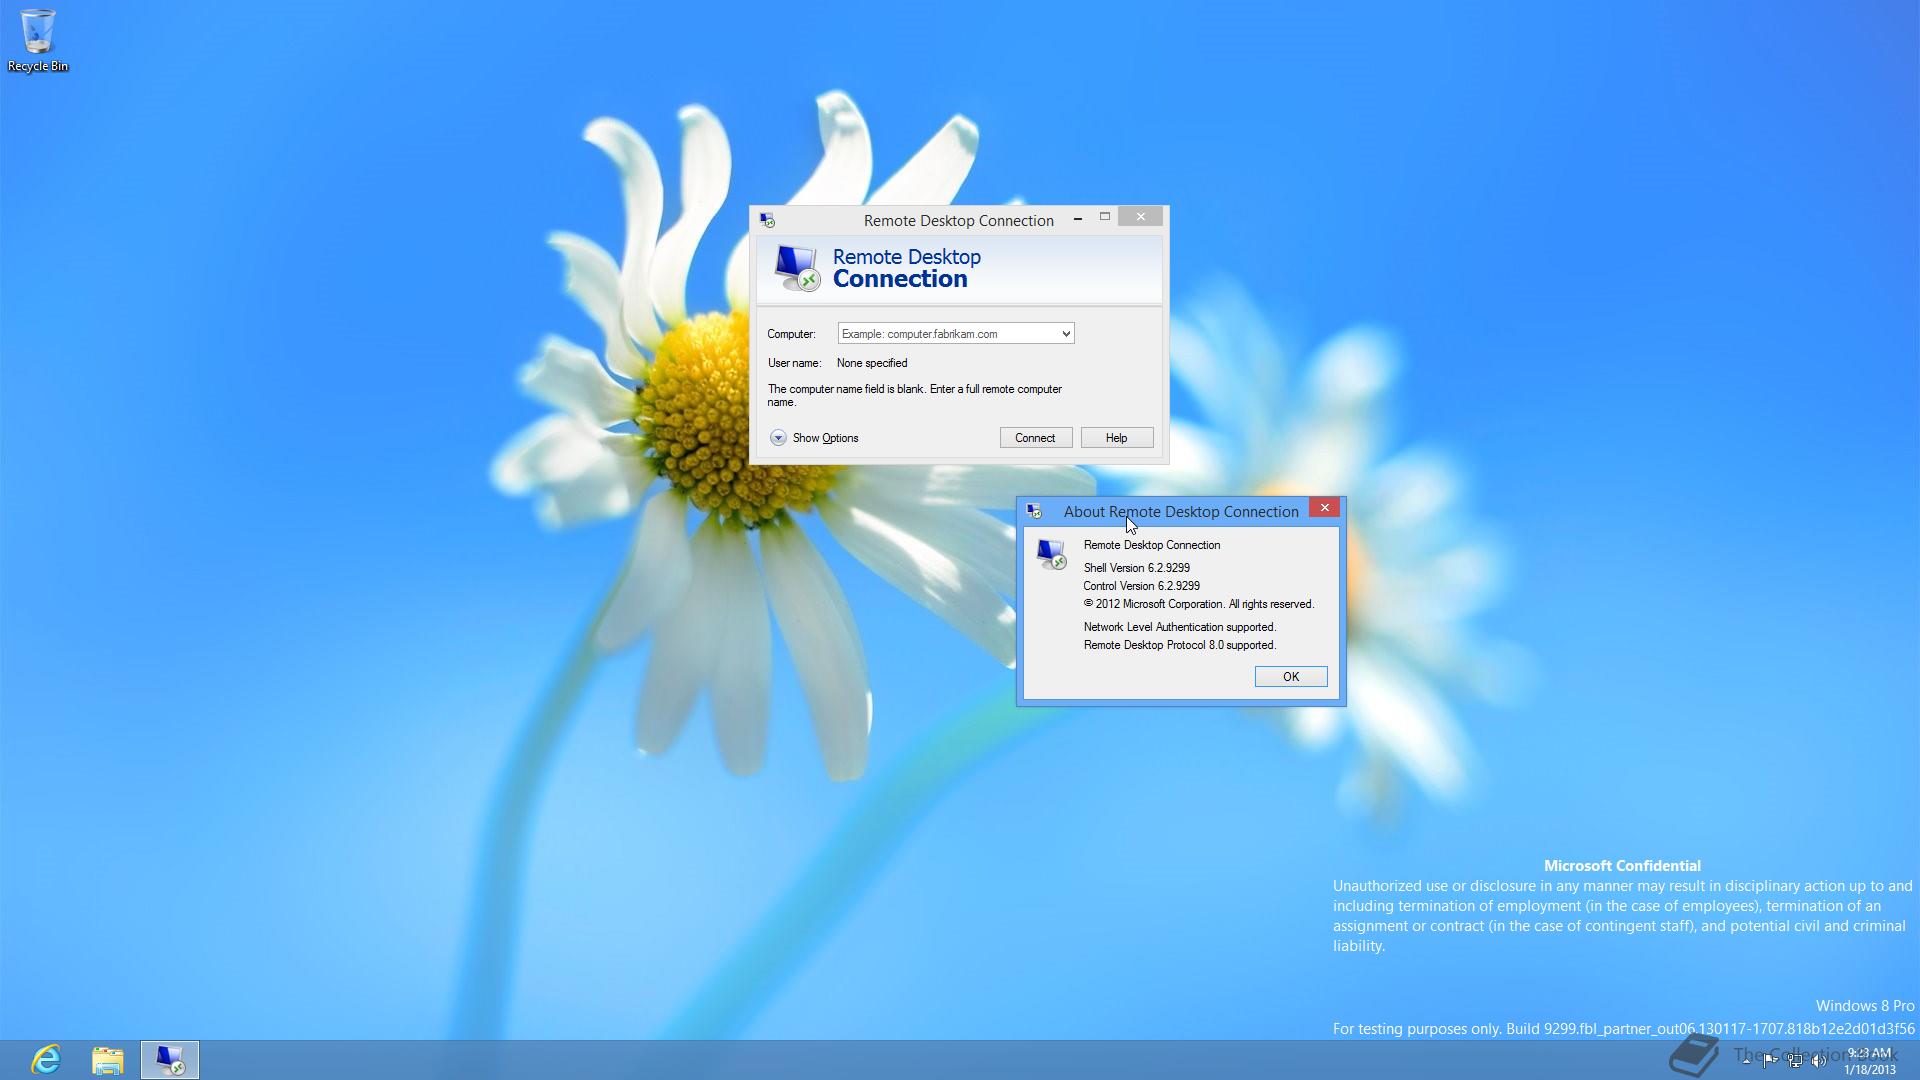Click the 'Computer:' label
Image resolution: width=1920 pixels, height=1080 pixels.
click(791, 334)
